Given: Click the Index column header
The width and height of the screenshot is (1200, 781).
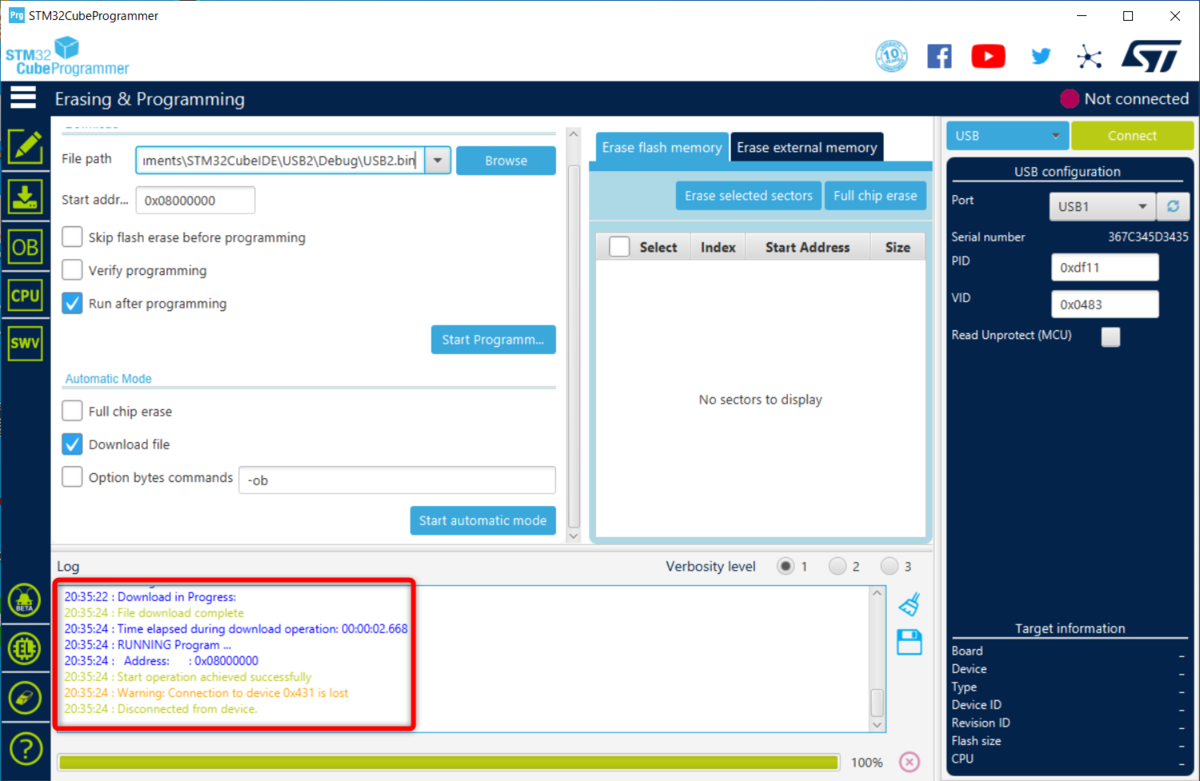Looking at the screenshot, I should [x=718, y=247].
